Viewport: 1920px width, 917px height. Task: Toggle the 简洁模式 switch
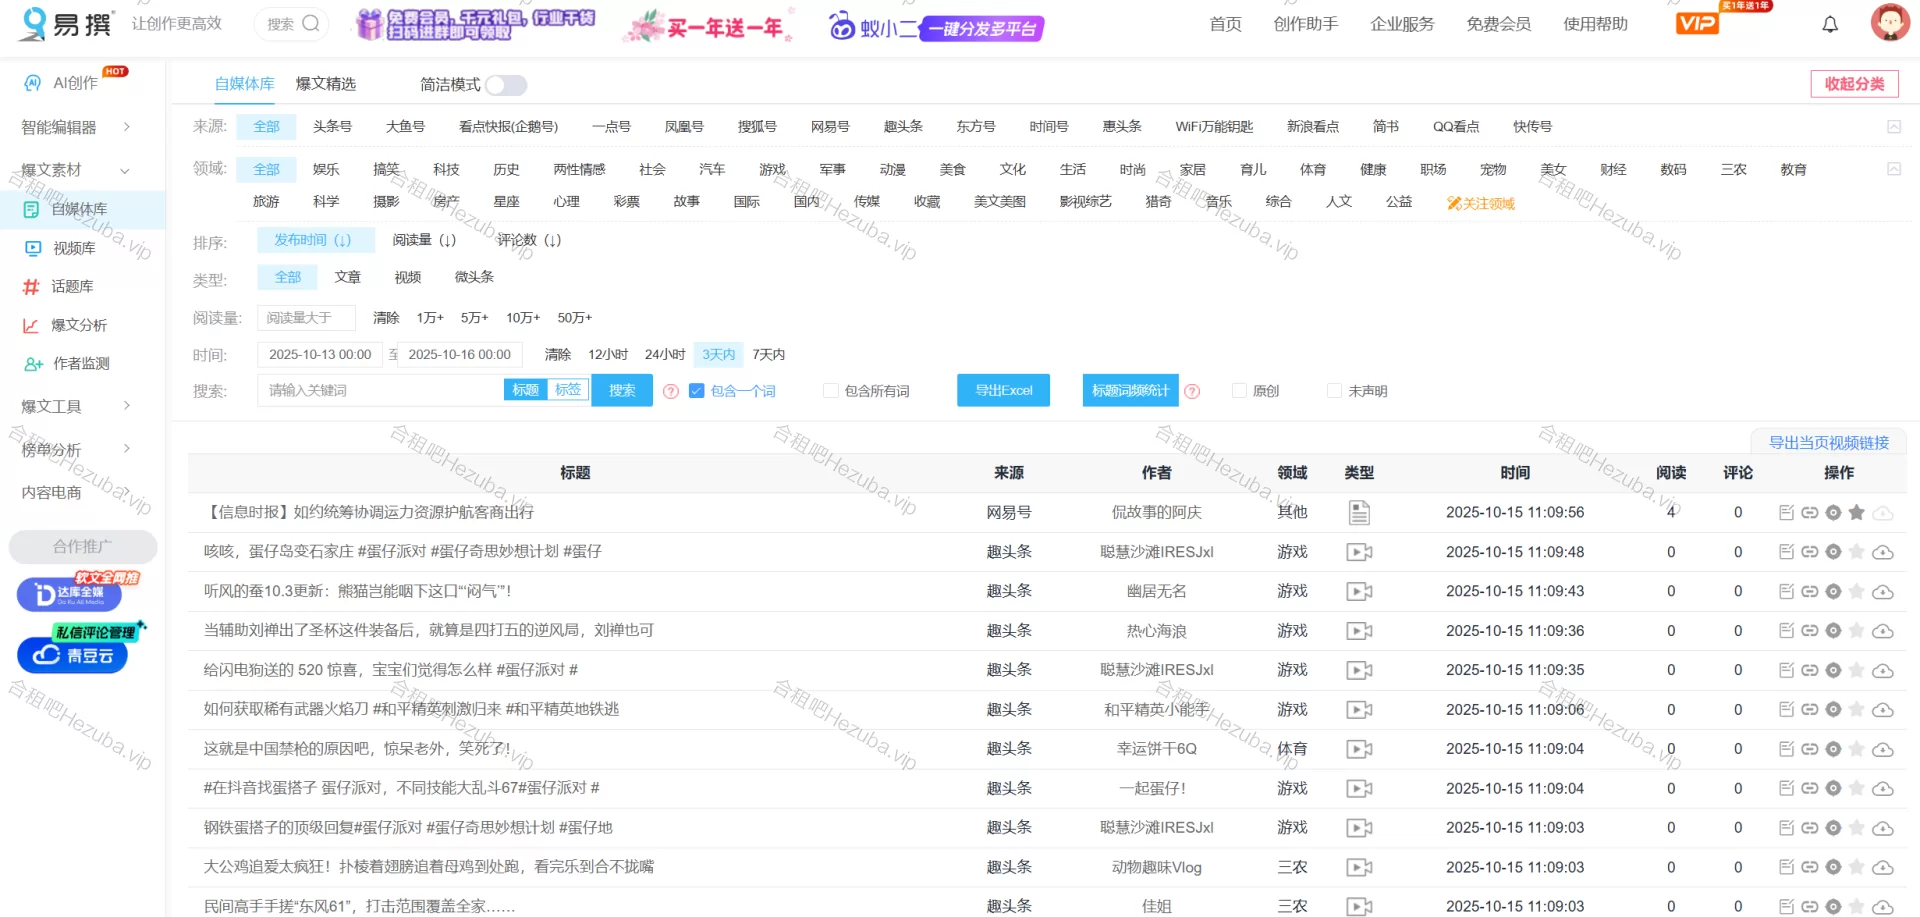pos(506,85)
